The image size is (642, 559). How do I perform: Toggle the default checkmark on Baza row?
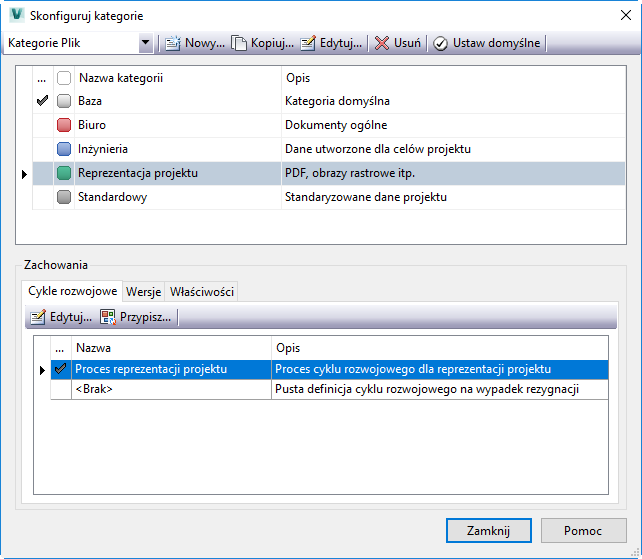[x=42, y=101]
